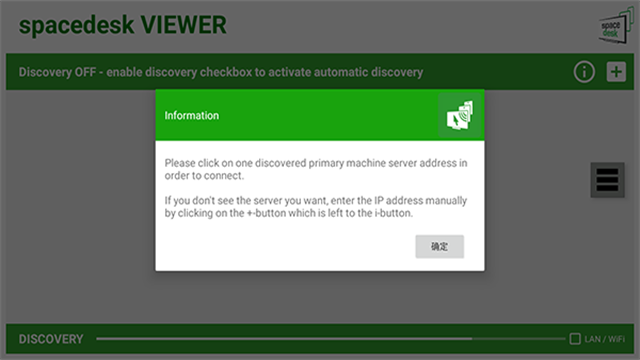640x360 pixels.
Task: Click the paragraph about entering IP address manually
Action: pyautogui.click(x=316, y=207)
